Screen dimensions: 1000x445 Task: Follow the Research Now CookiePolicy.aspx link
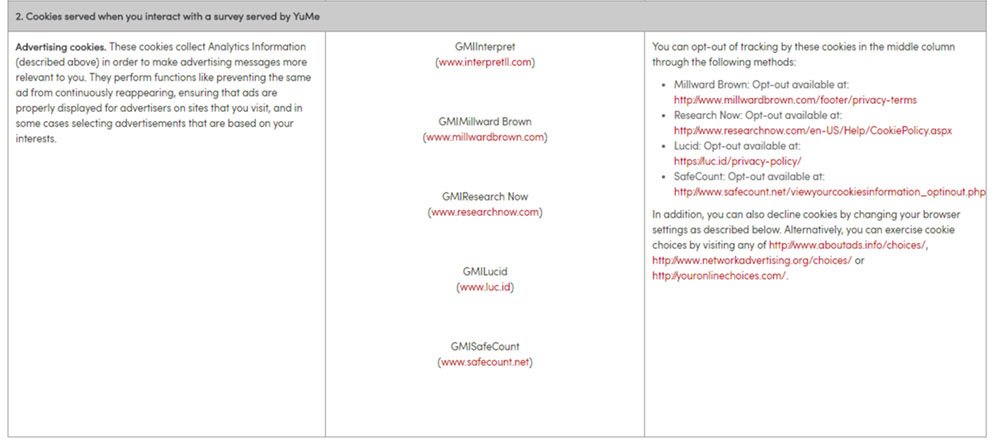click(813, 131)
